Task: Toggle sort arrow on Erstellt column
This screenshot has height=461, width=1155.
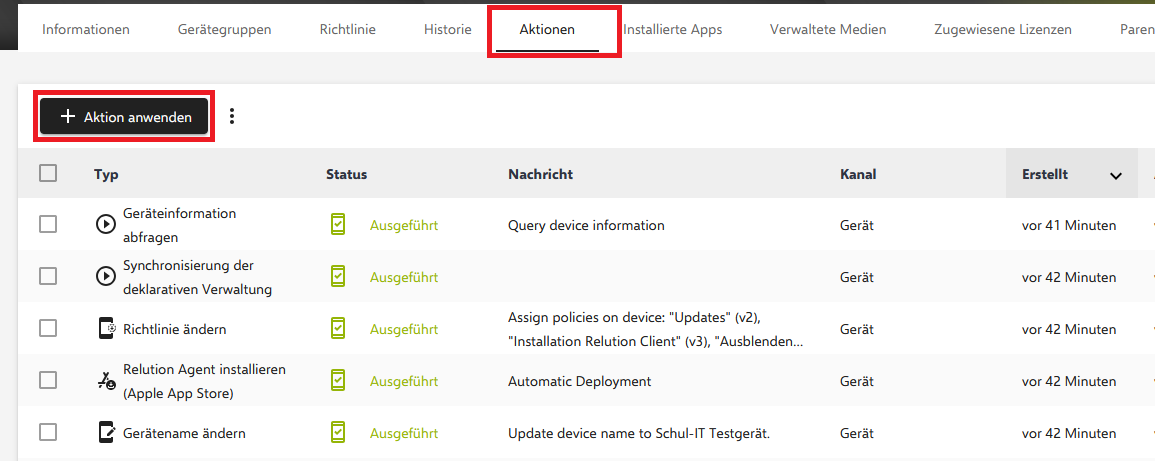Action: click(x=1116, y=175)
